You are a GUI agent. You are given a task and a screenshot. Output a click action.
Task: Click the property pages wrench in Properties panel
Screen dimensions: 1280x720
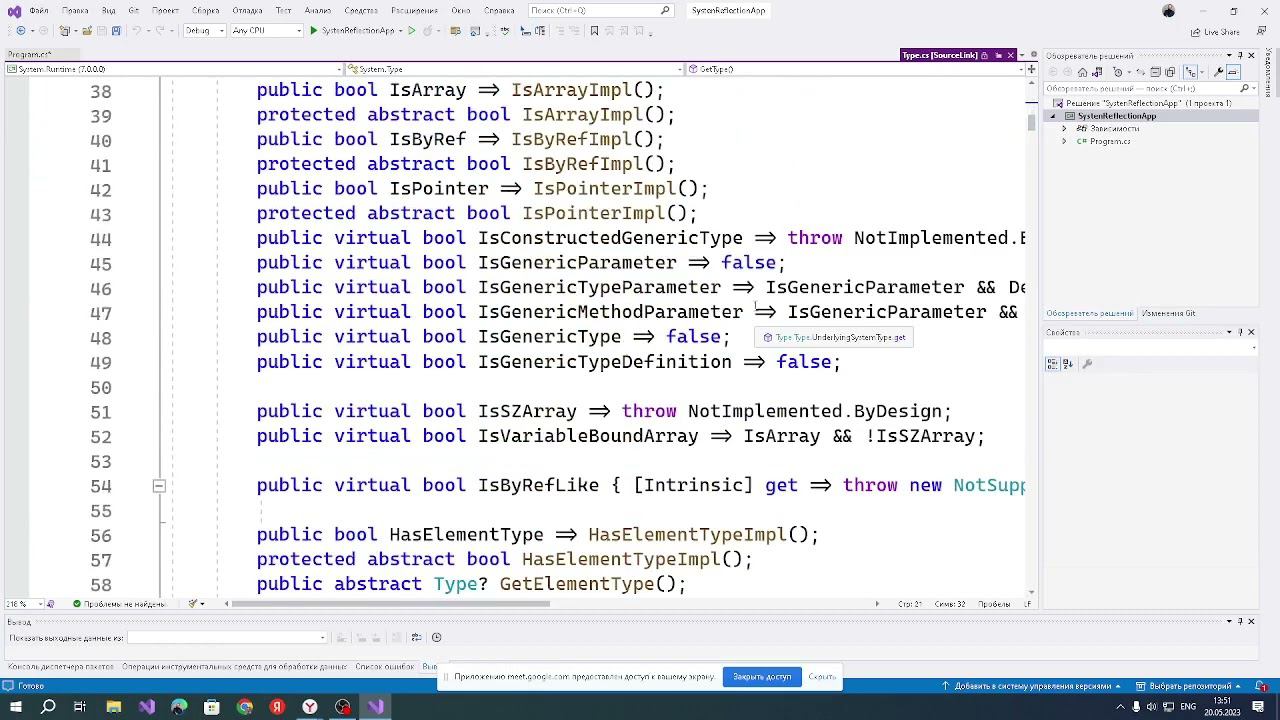(x=1087, y=364)
